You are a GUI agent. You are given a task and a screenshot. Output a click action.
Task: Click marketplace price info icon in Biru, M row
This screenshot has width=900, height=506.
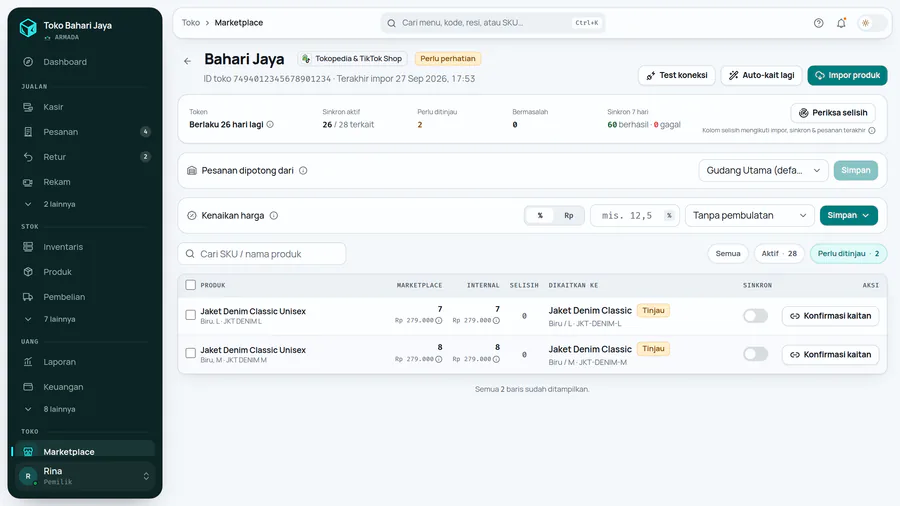pyautogui.click(x=439, y=359)
